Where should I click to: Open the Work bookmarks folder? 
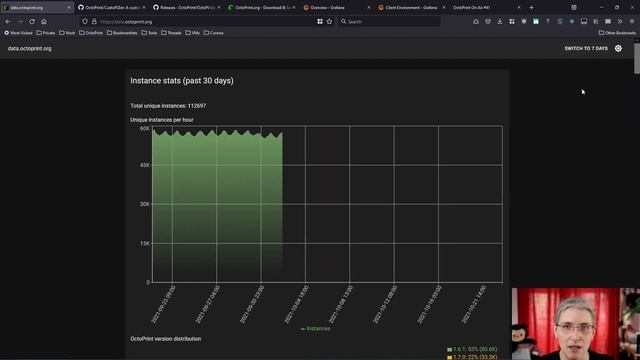[67, 33]
